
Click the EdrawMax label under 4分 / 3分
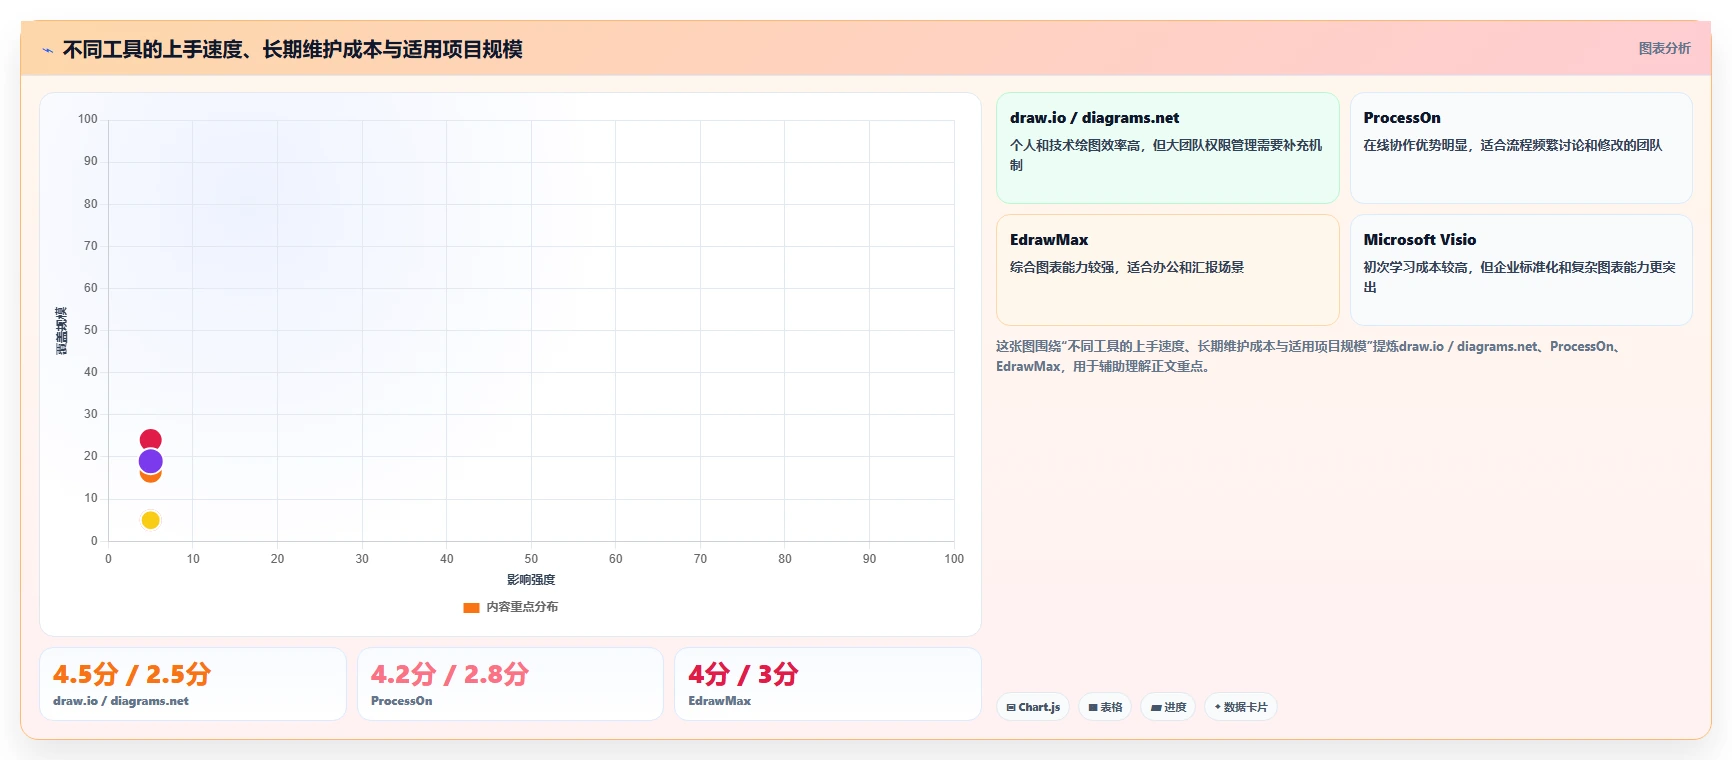(x=720, y=701)
